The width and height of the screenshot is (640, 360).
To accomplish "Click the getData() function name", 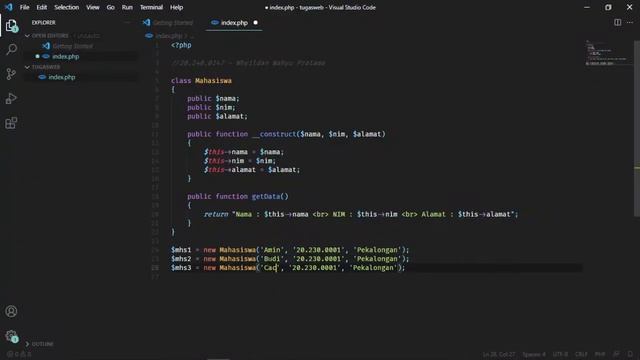I will (270, 196).
